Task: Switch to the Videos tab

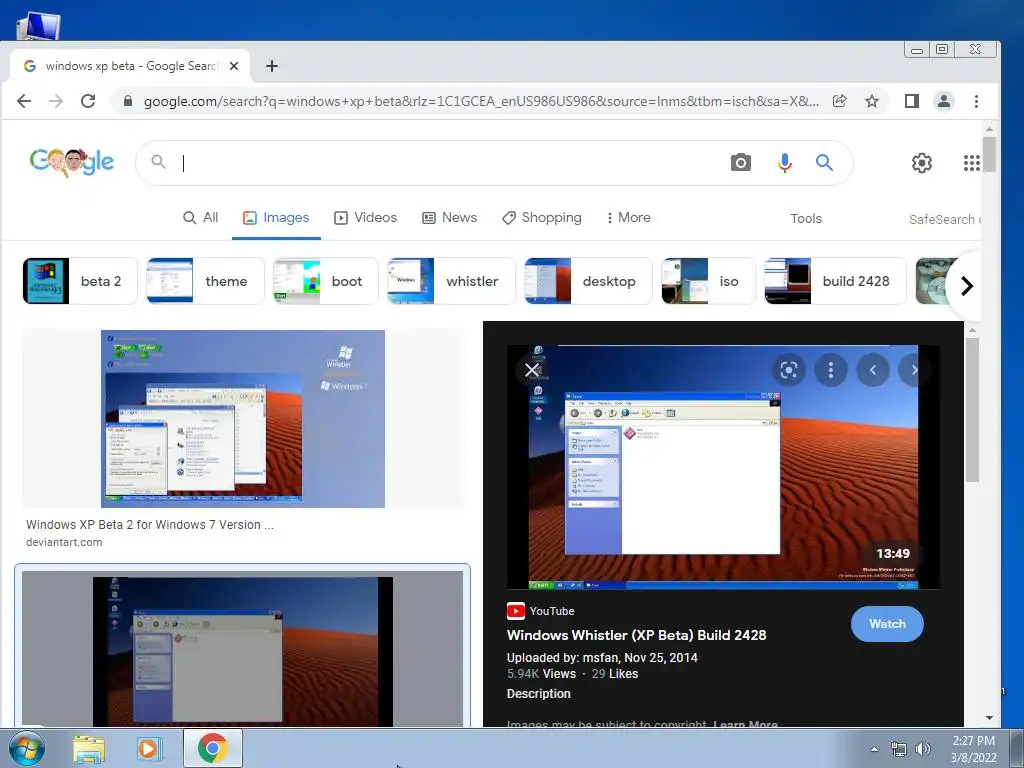Action: (366, 217)
